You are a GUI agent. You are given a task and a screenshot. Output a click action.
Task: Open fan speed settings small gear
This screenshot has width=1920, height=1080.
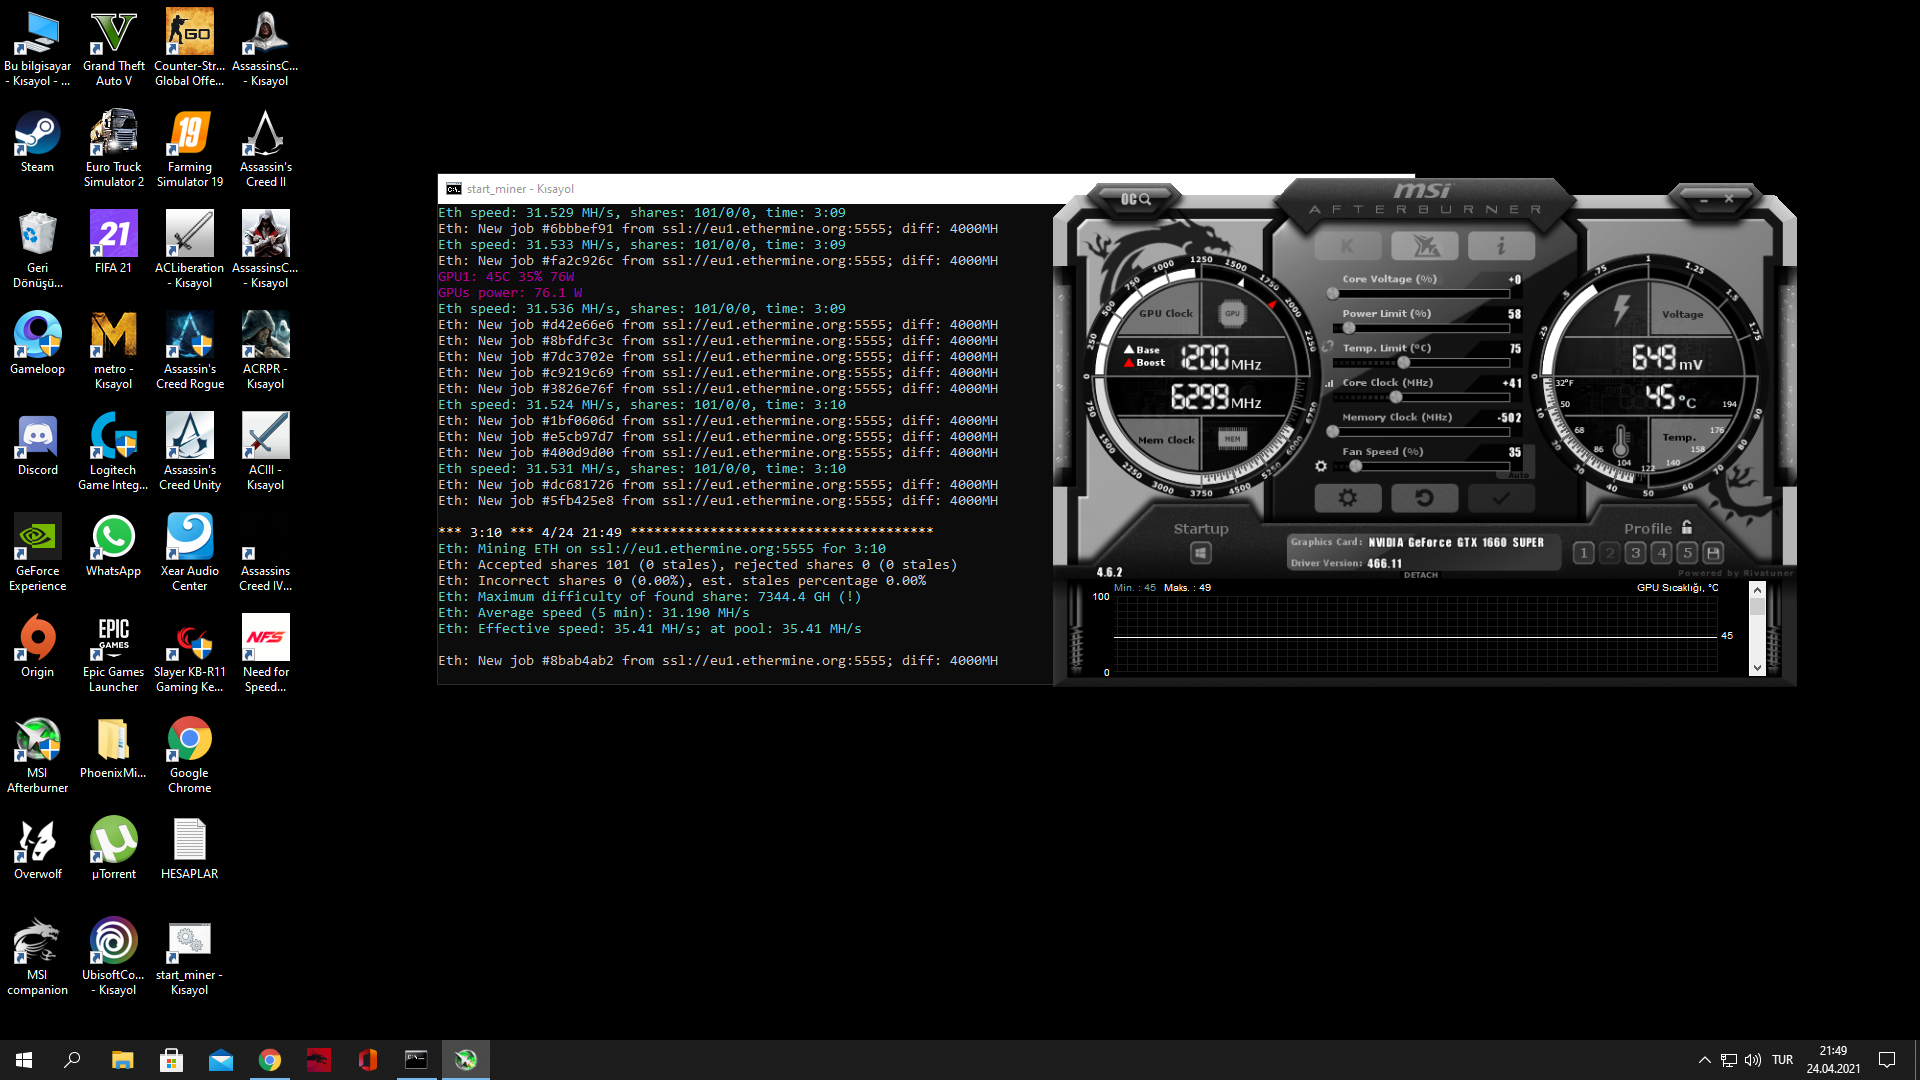pos(1321,466)
